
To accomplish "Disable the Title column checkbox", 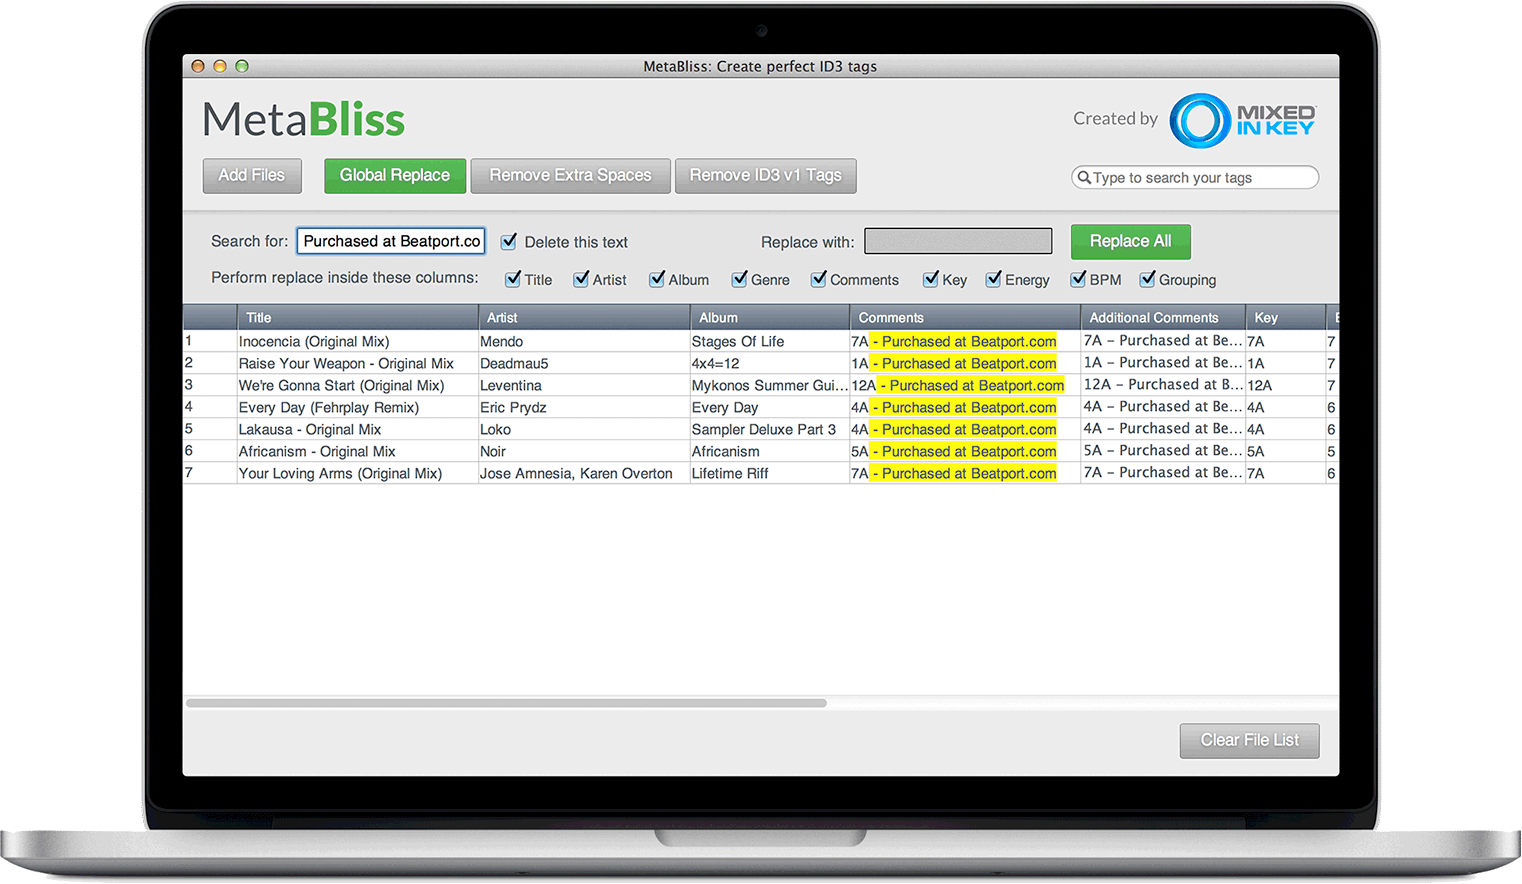I will pos(513,279).
